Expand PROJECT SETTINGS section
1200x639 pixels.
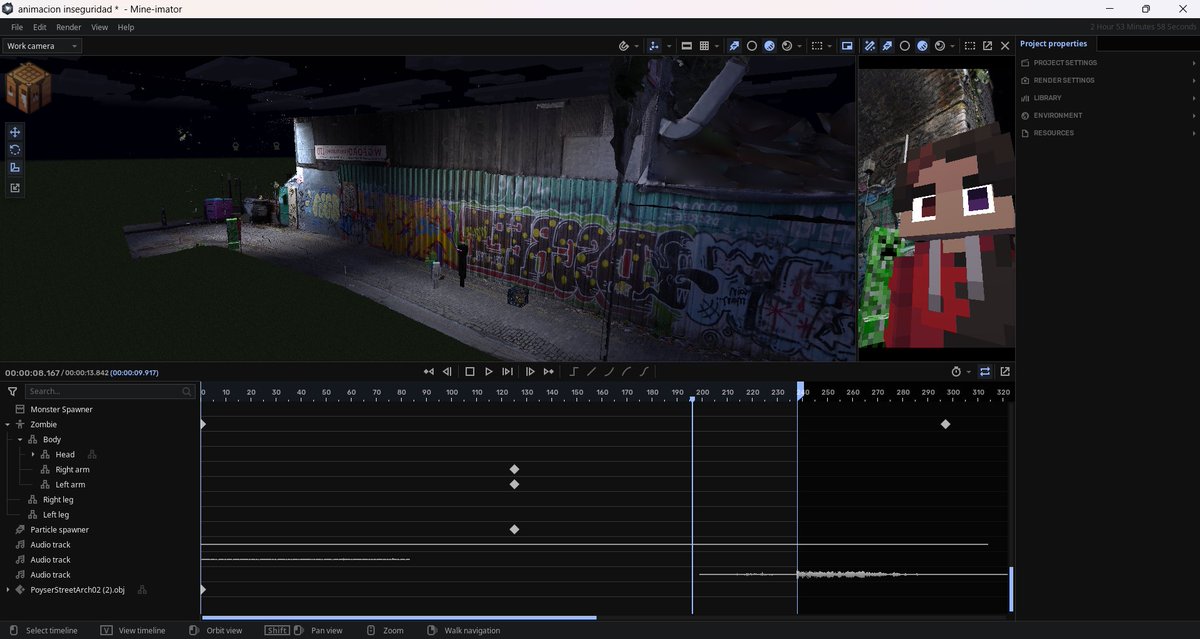(1108, 63)
